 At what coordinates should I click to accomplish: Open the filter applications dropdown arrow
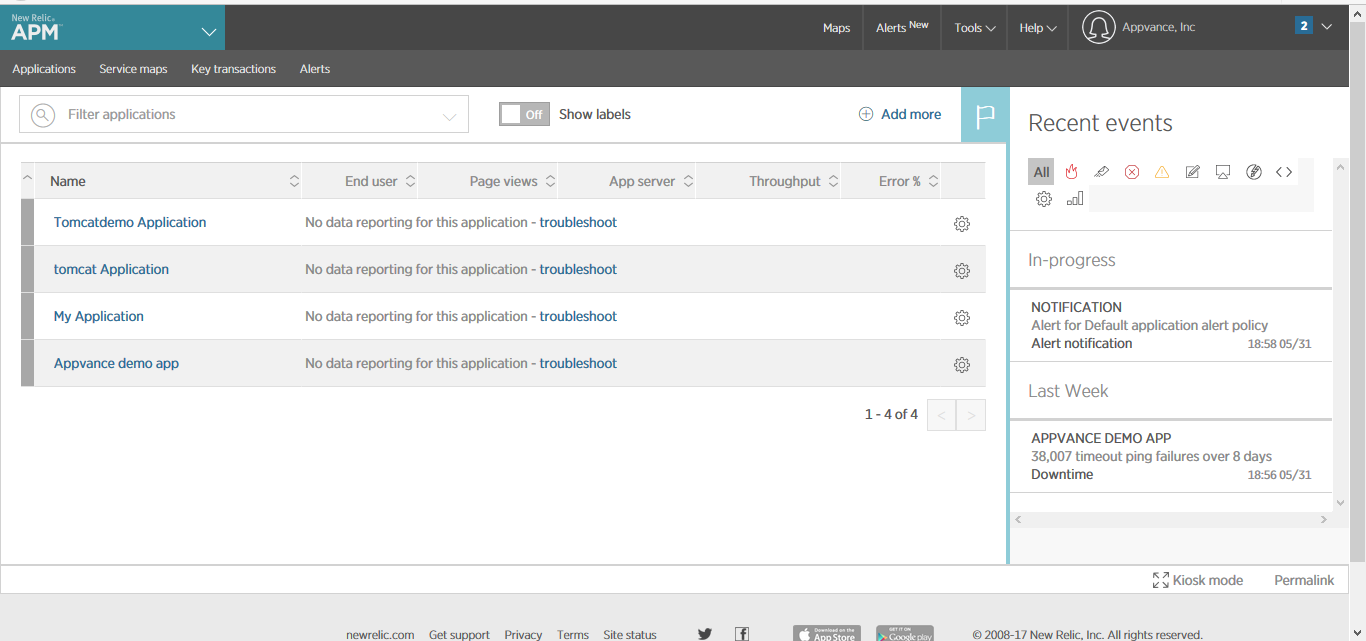[449, 116]
